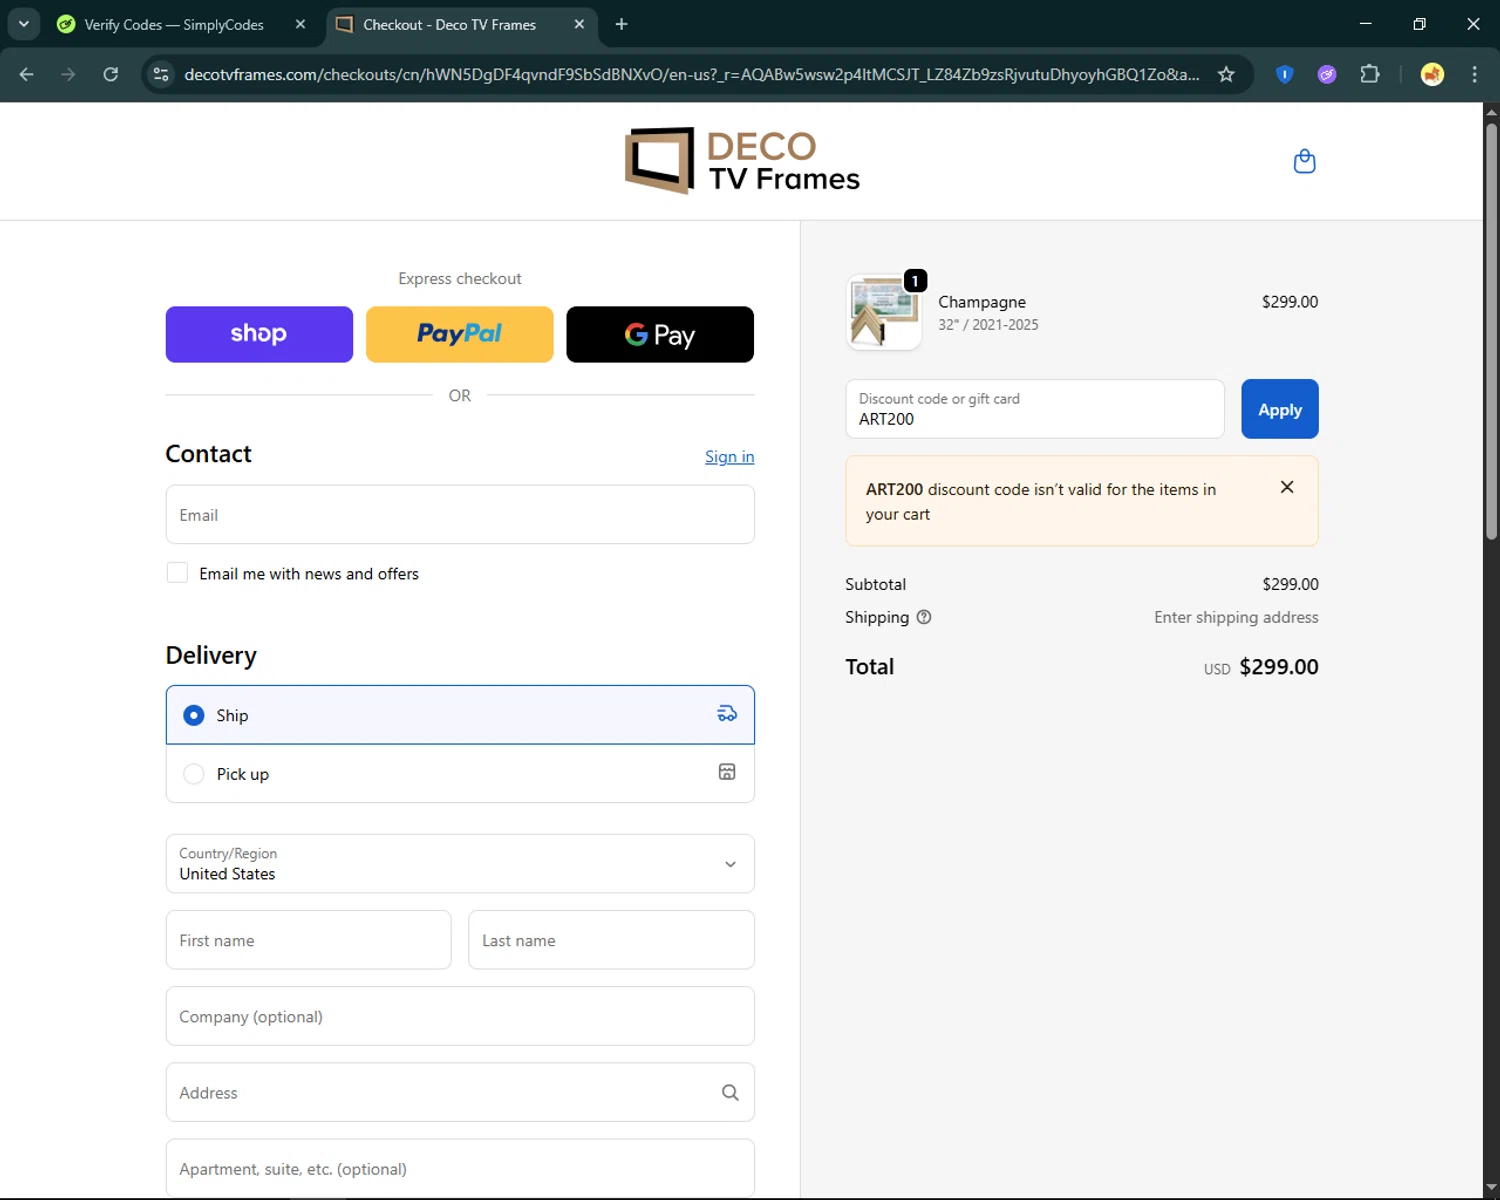Click the Bitwarden shield extension icon
Image resolution: width=1500 pixels, height=1200 pixels.
point(1285,74)
